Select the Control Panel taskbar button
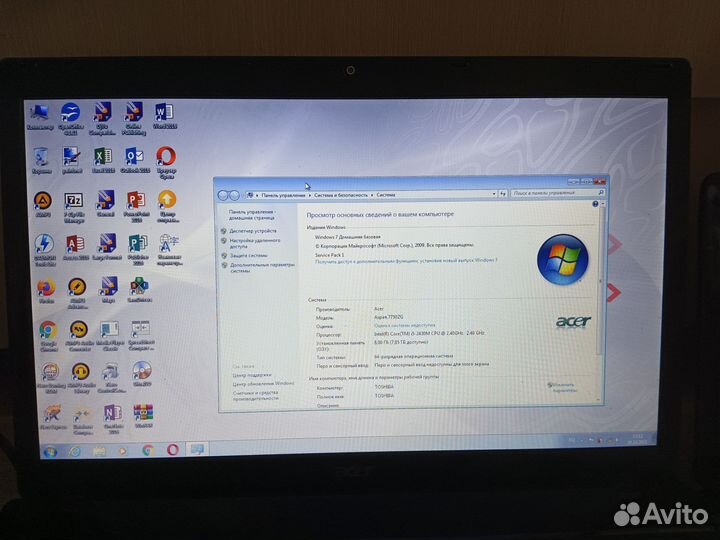Image resolution: width=720 pixels, height=540 pixels. (197, 449)
